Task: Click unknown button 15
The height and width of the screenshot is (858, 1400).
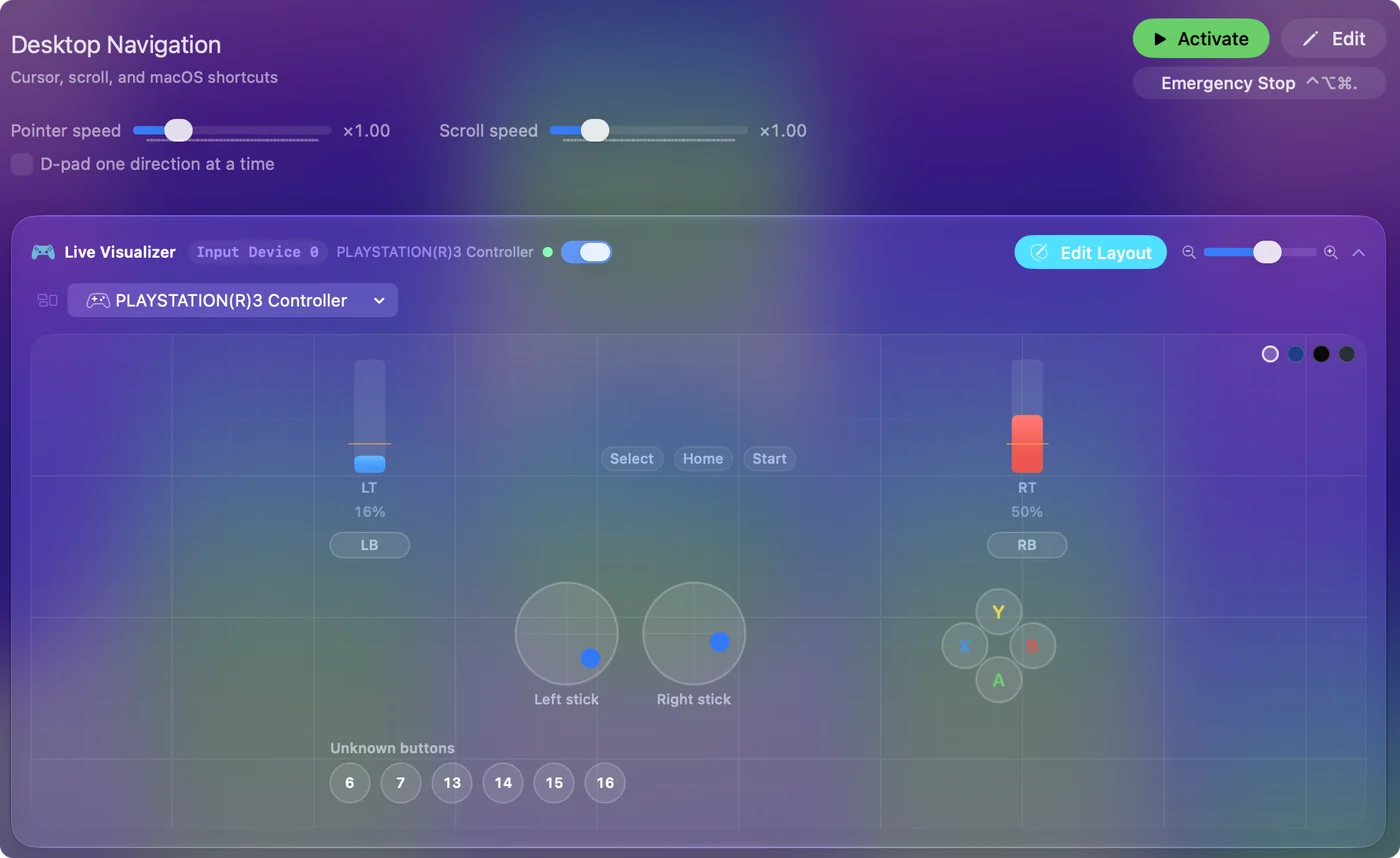Action: point(554,783)
